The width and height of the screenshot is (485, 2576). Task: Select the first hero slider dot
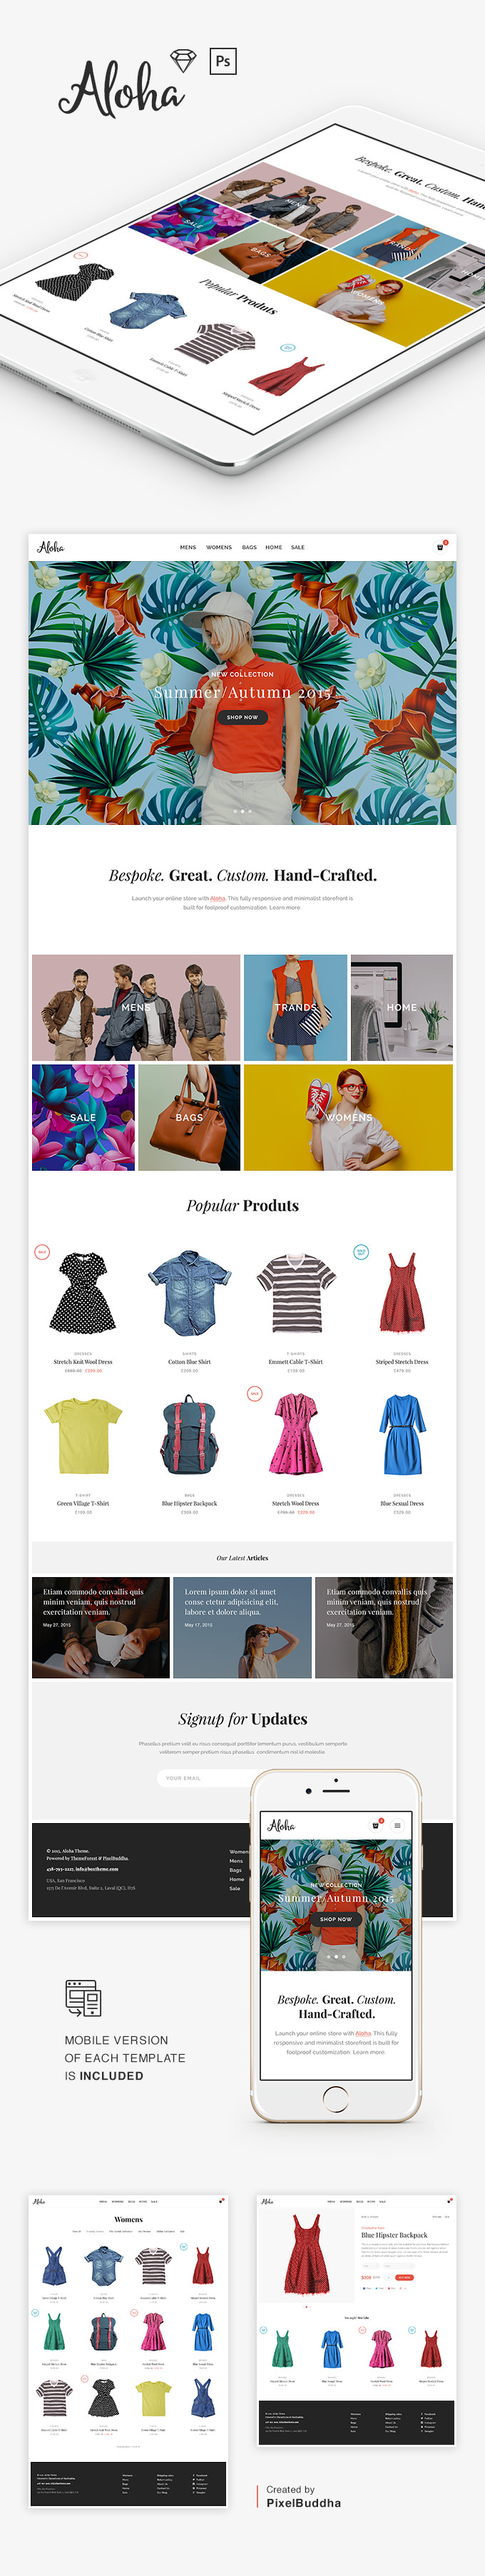(x=235, y=811)
